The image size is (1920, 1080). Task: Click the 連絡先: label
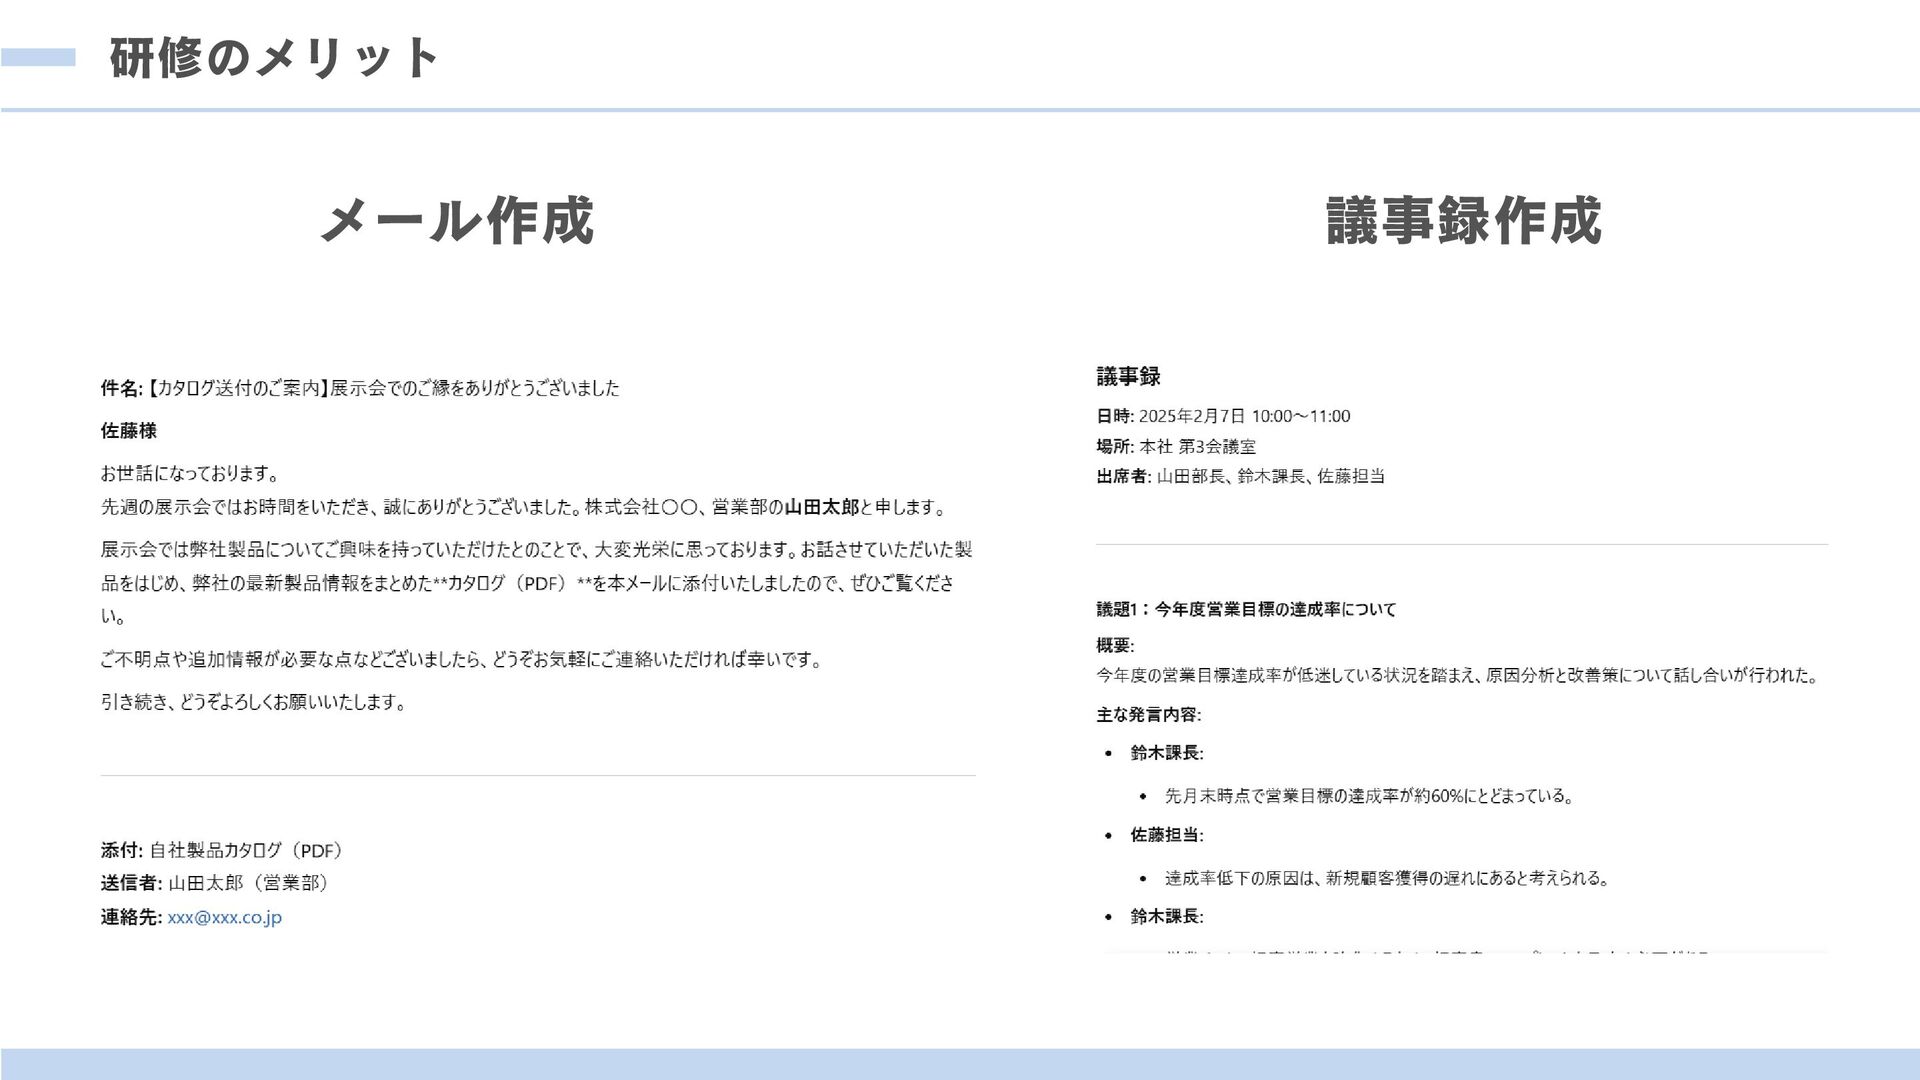point(131,917)
